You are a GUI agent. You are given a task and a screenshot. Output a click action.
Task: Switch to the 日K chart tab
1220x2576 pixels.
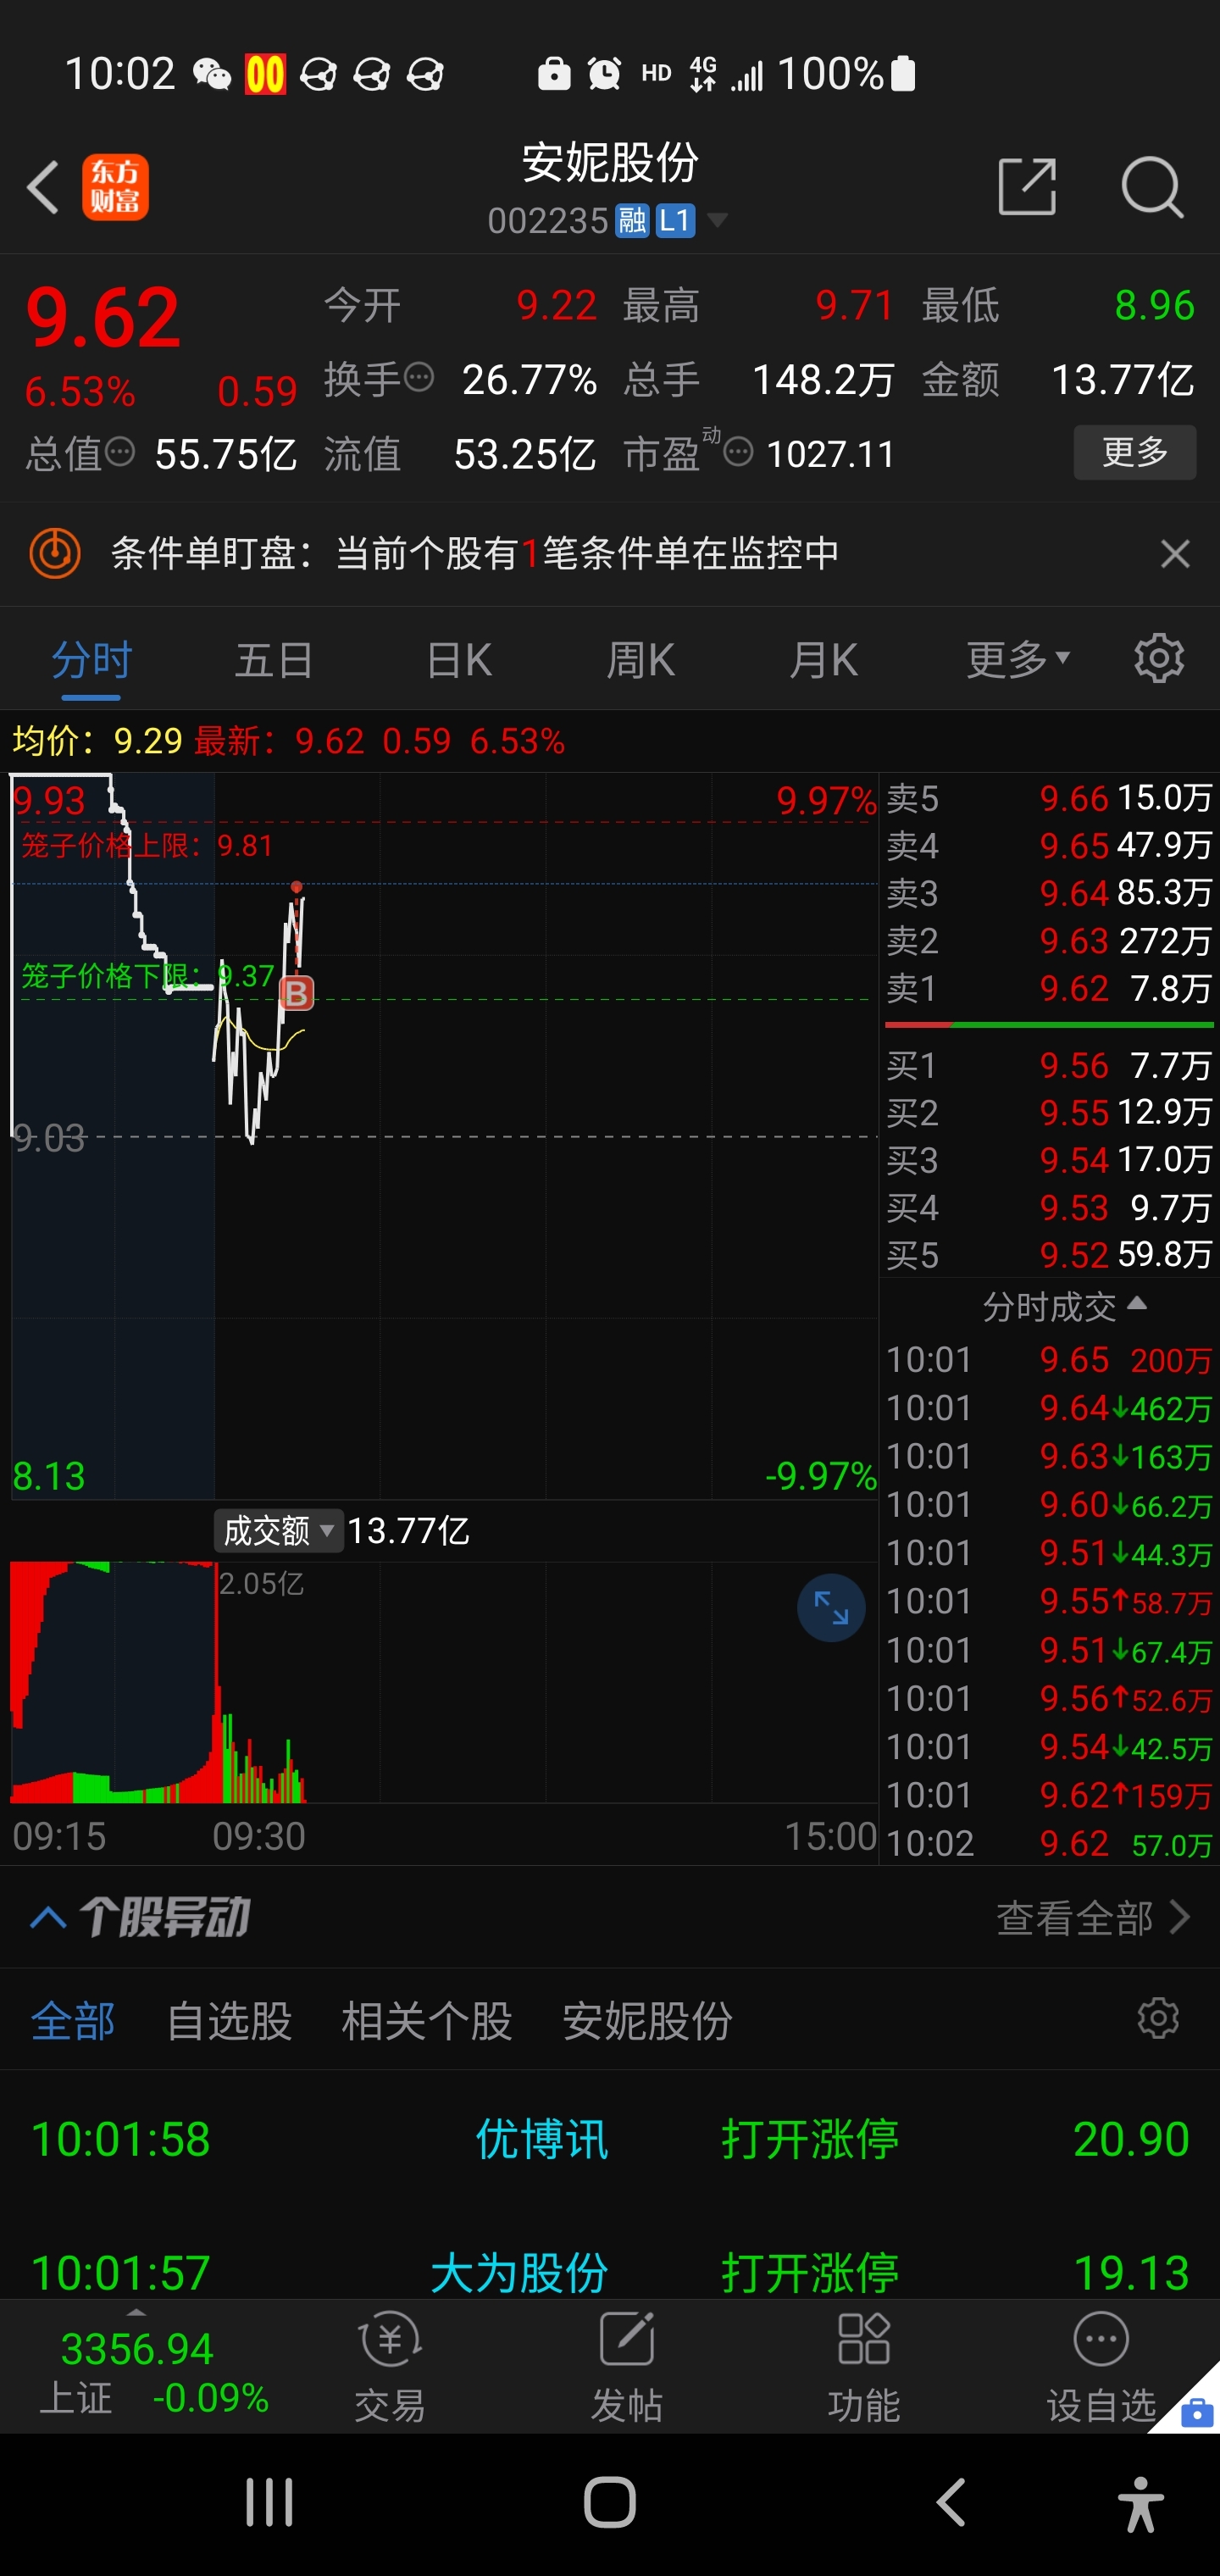point(459,660)
